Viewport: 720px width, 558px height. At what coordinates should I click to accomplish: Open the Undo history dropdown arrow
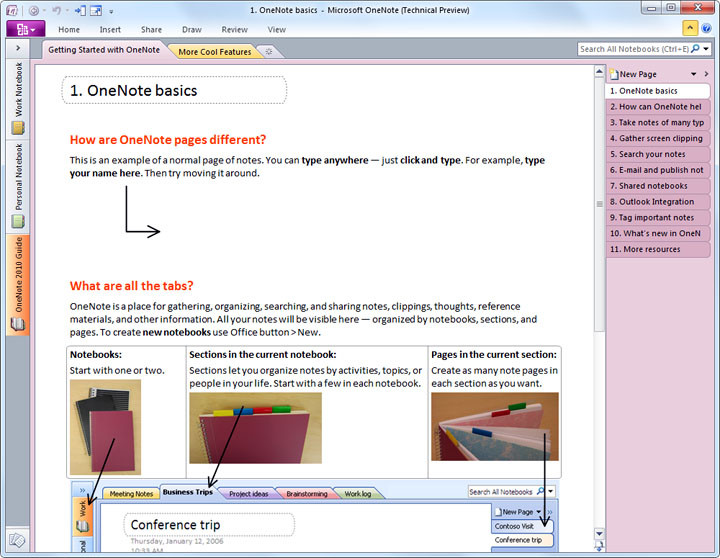point(67,11)
